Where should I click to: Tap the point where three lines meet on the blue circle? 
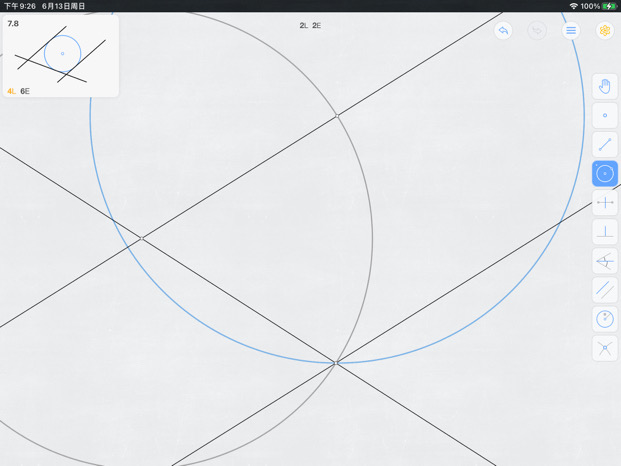click(335, 363)
